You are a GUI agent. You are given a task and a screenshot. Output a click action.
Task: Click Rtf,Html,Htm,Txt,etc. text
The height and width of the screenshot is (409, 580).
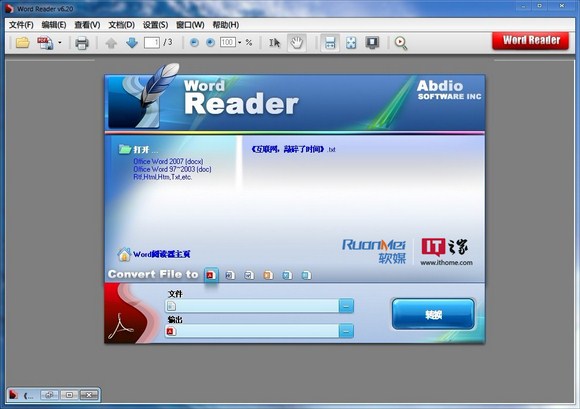(162, 177)
